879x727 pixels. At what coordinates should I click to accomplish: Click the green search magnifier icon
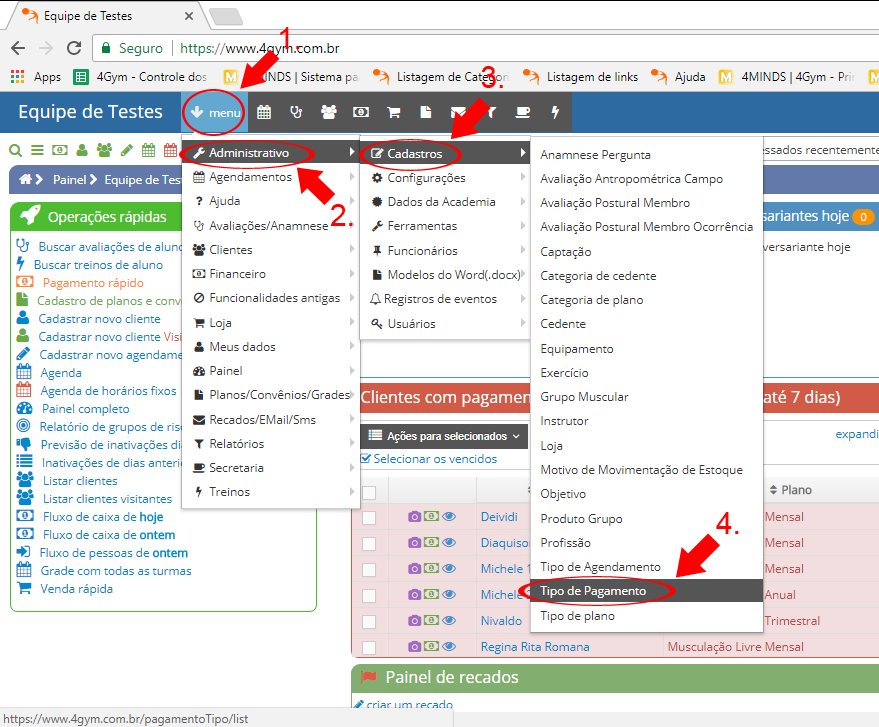pos(15,151)
